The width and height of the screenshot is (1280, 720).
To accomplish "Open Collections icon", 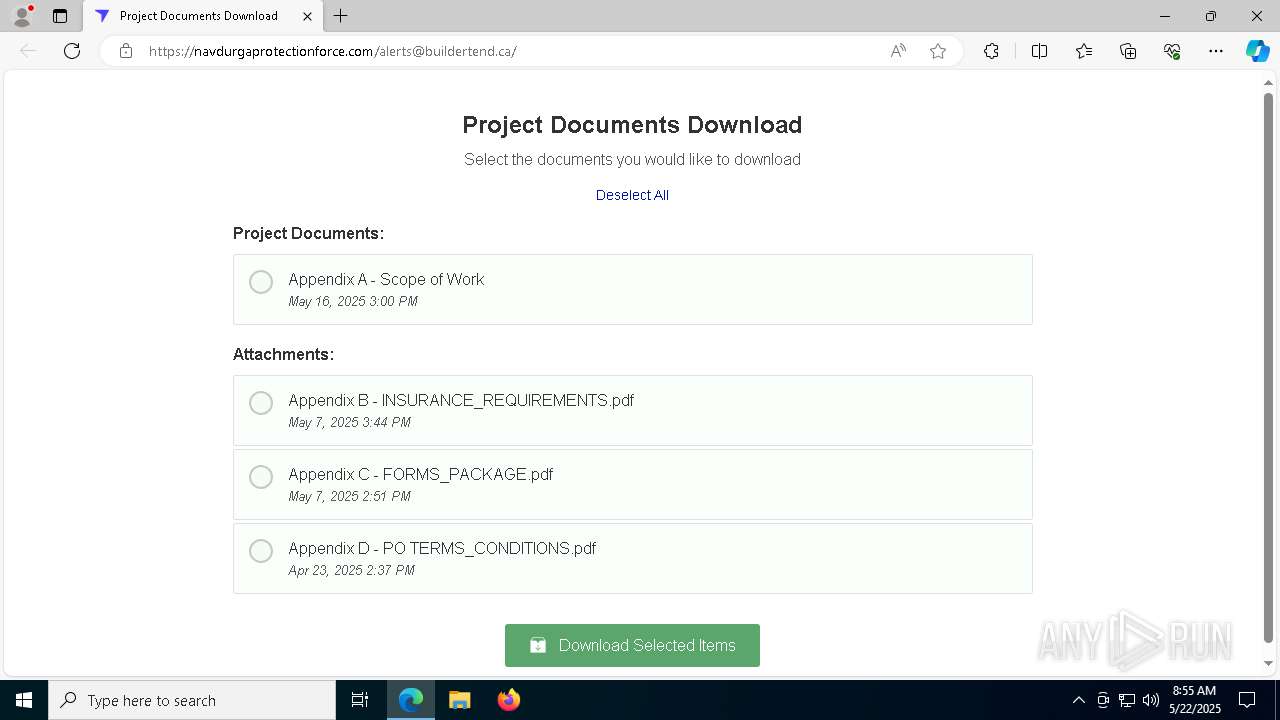I will (1128, 51).
